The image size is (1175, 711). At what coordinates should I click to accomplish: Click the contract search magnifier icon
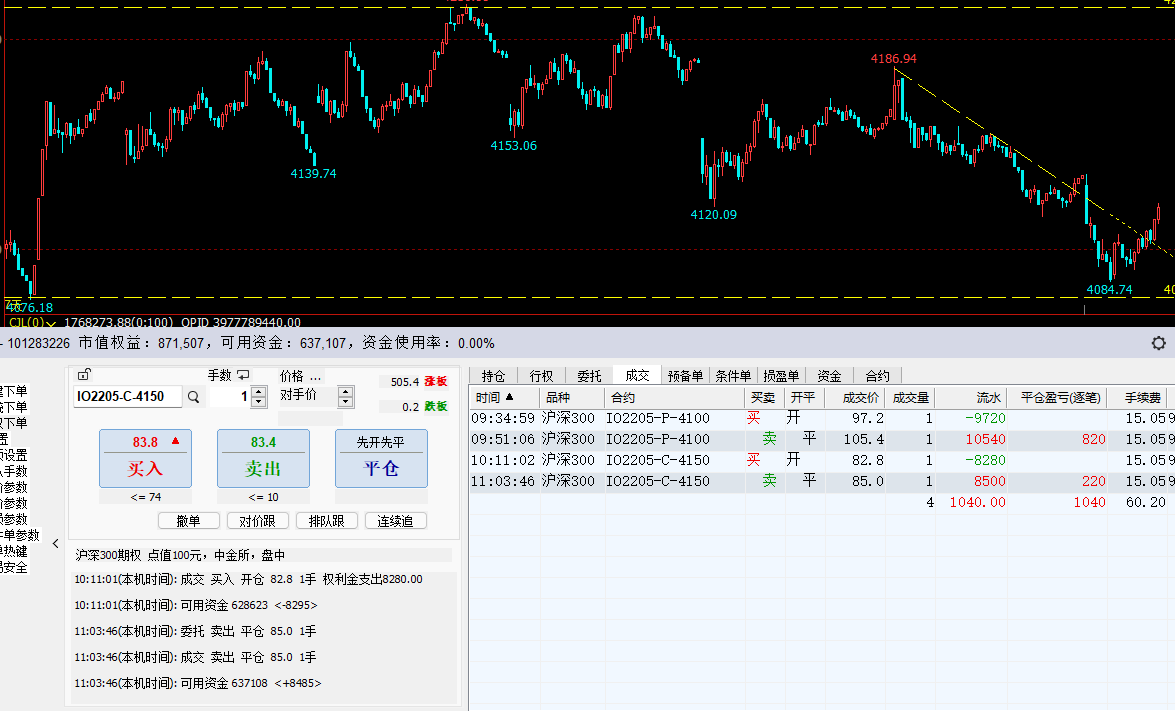click(x=194, y=397)
